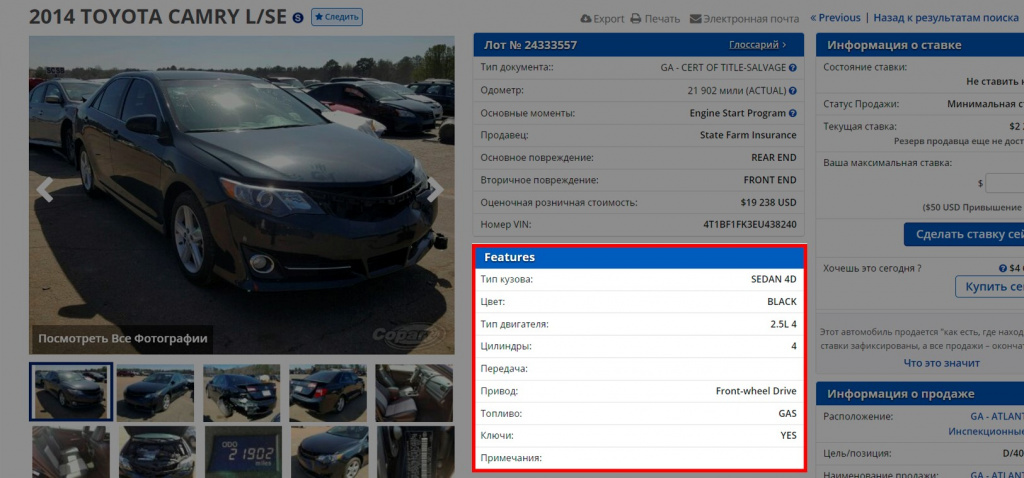
Task: Click State Farm Insurance seller value
Action: tap(748, 135)
